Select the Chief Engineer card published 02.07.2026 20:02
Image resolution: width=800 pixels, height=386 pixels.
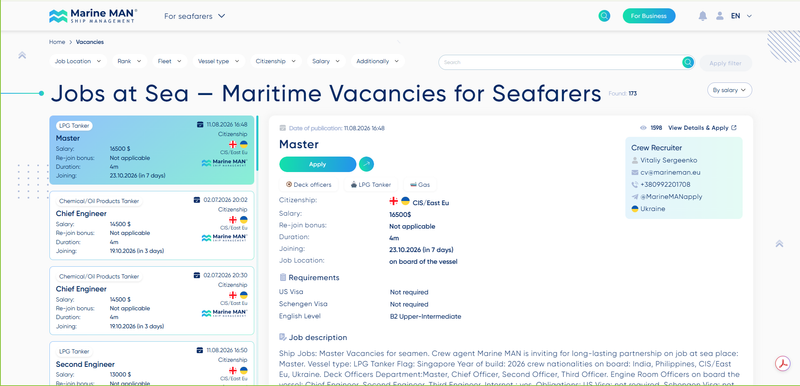point(152,225)
